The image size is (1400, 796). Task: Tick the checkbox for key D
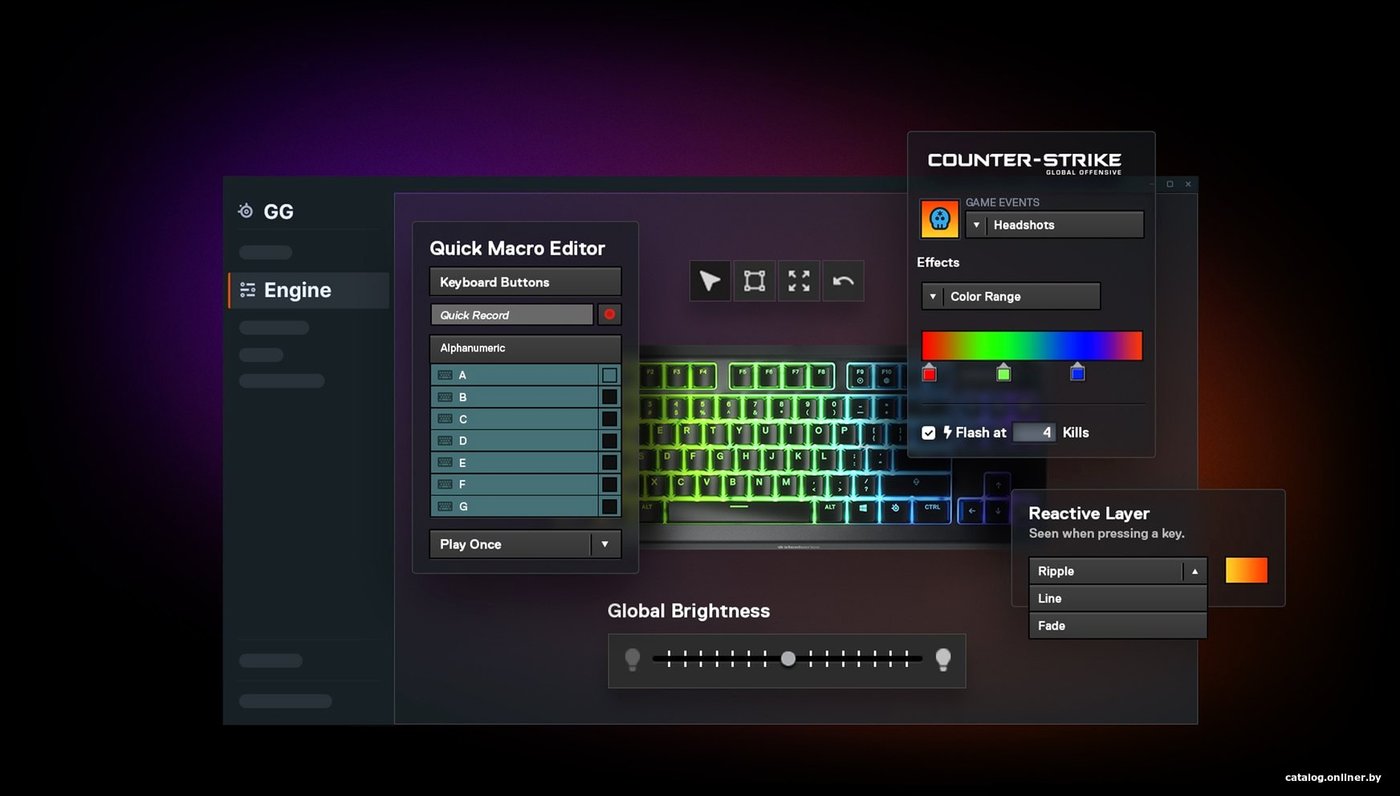tap(609, 441)
